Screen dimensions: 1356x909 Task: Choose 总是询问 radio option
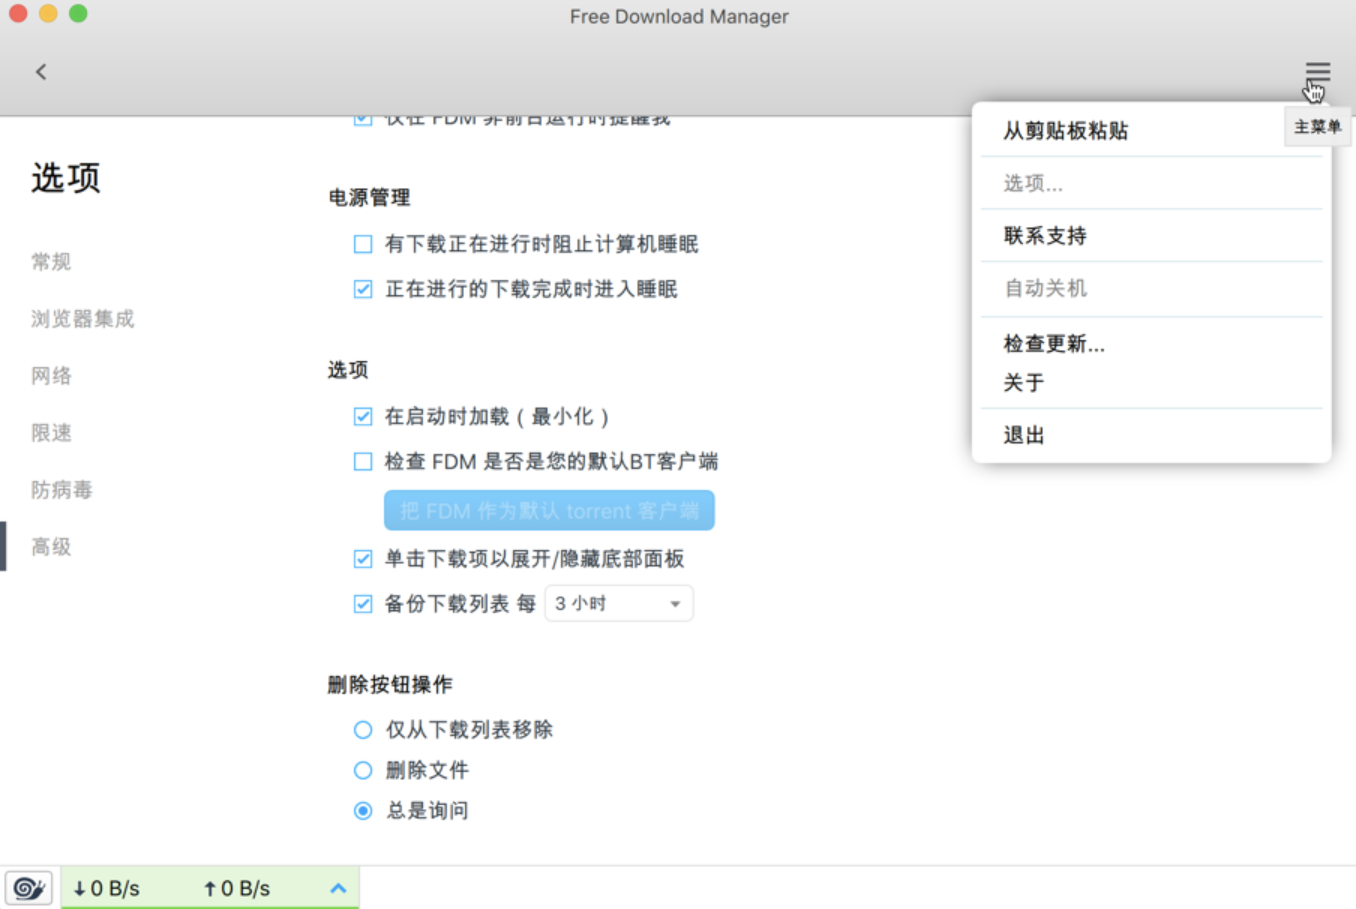tap(363, 810)
